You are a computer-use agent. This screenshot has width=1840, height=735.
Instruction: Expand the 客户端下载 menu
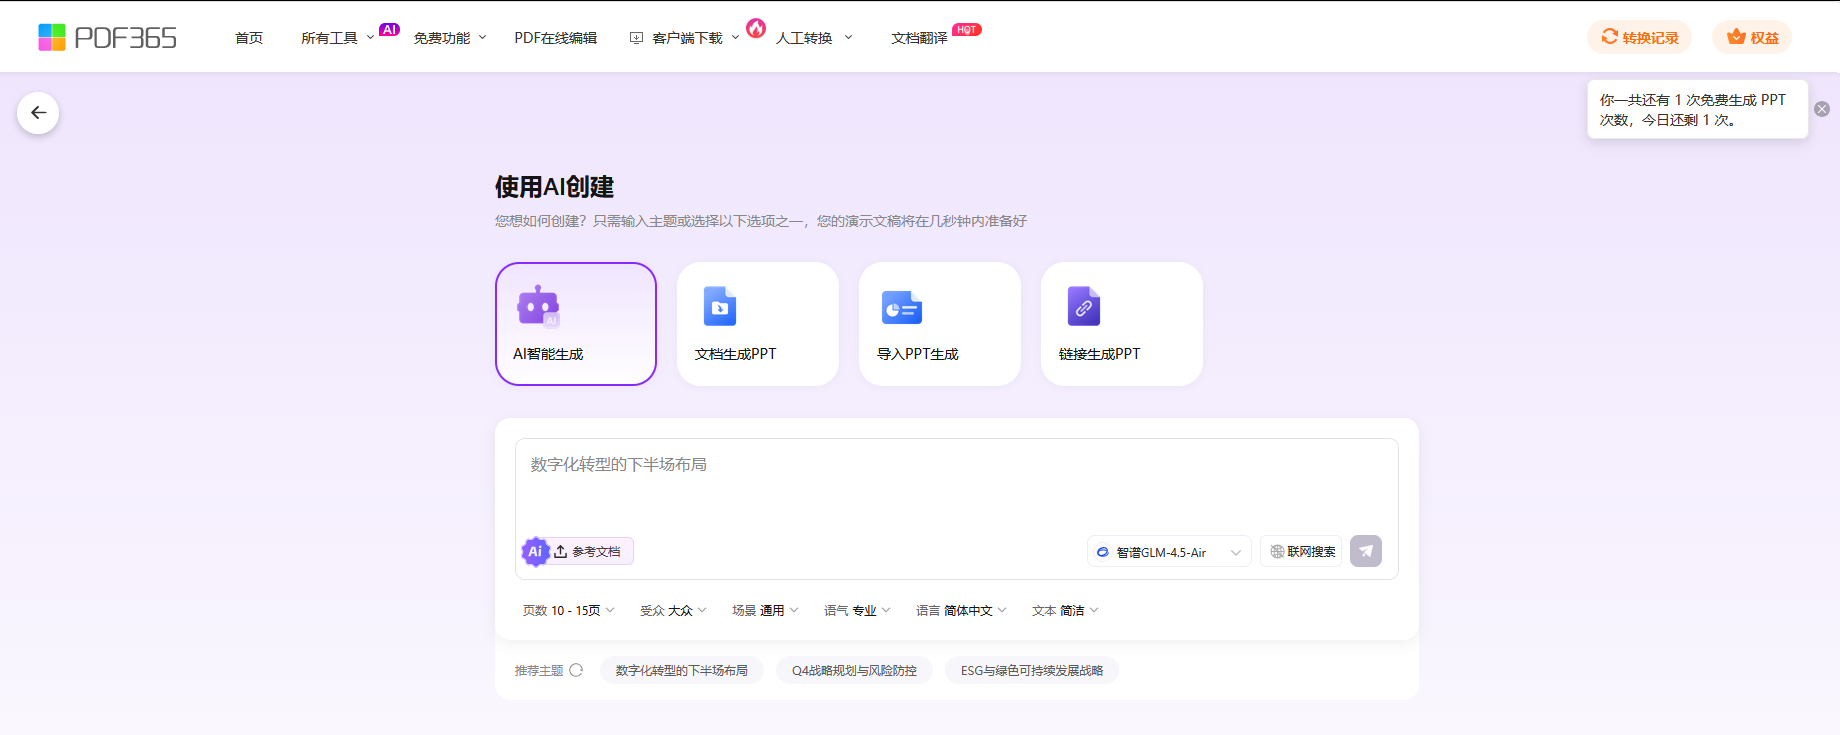click(685, 38)
